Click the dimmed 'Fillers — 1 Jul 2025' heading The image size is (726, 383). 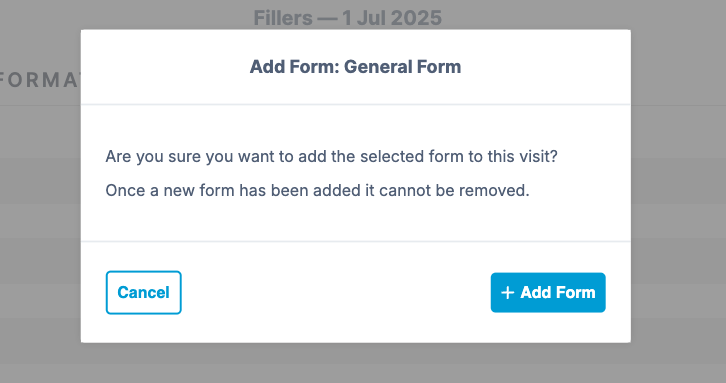pos(347,18)
